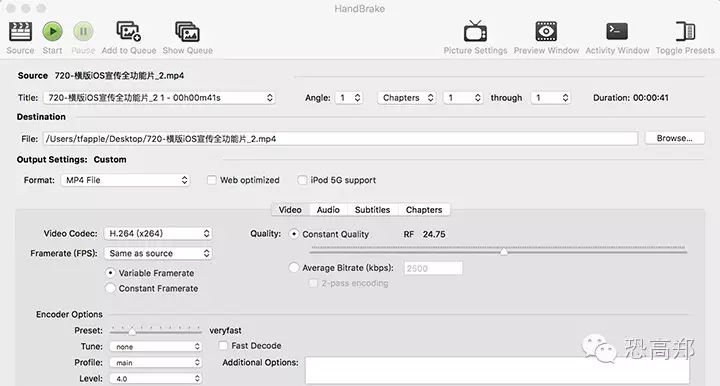This screenshot has width=720, height=386.
Task: Choose the Average Bitrate radio option
Action: [x=294, y=268]
